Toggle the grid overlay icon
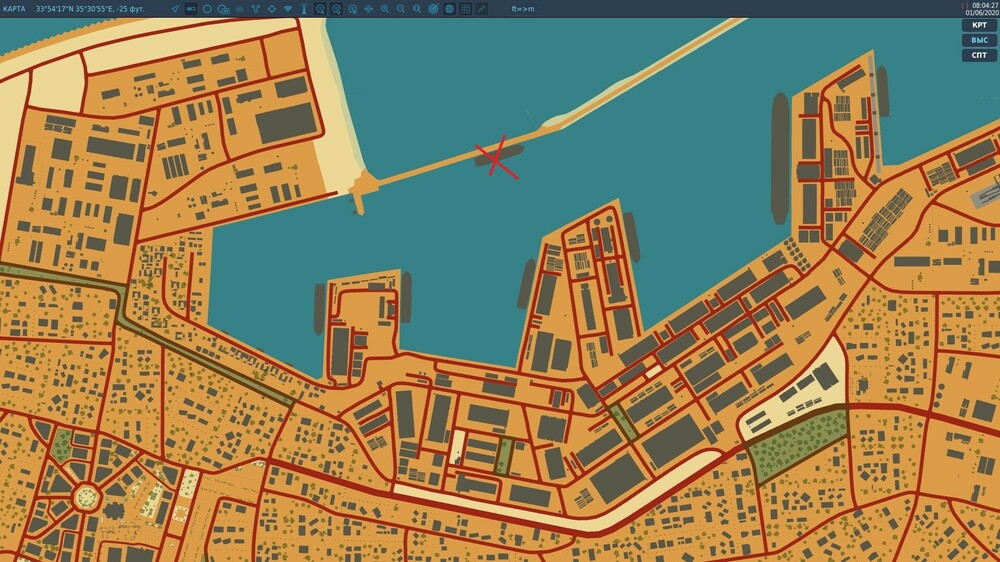 coord(466,9)
